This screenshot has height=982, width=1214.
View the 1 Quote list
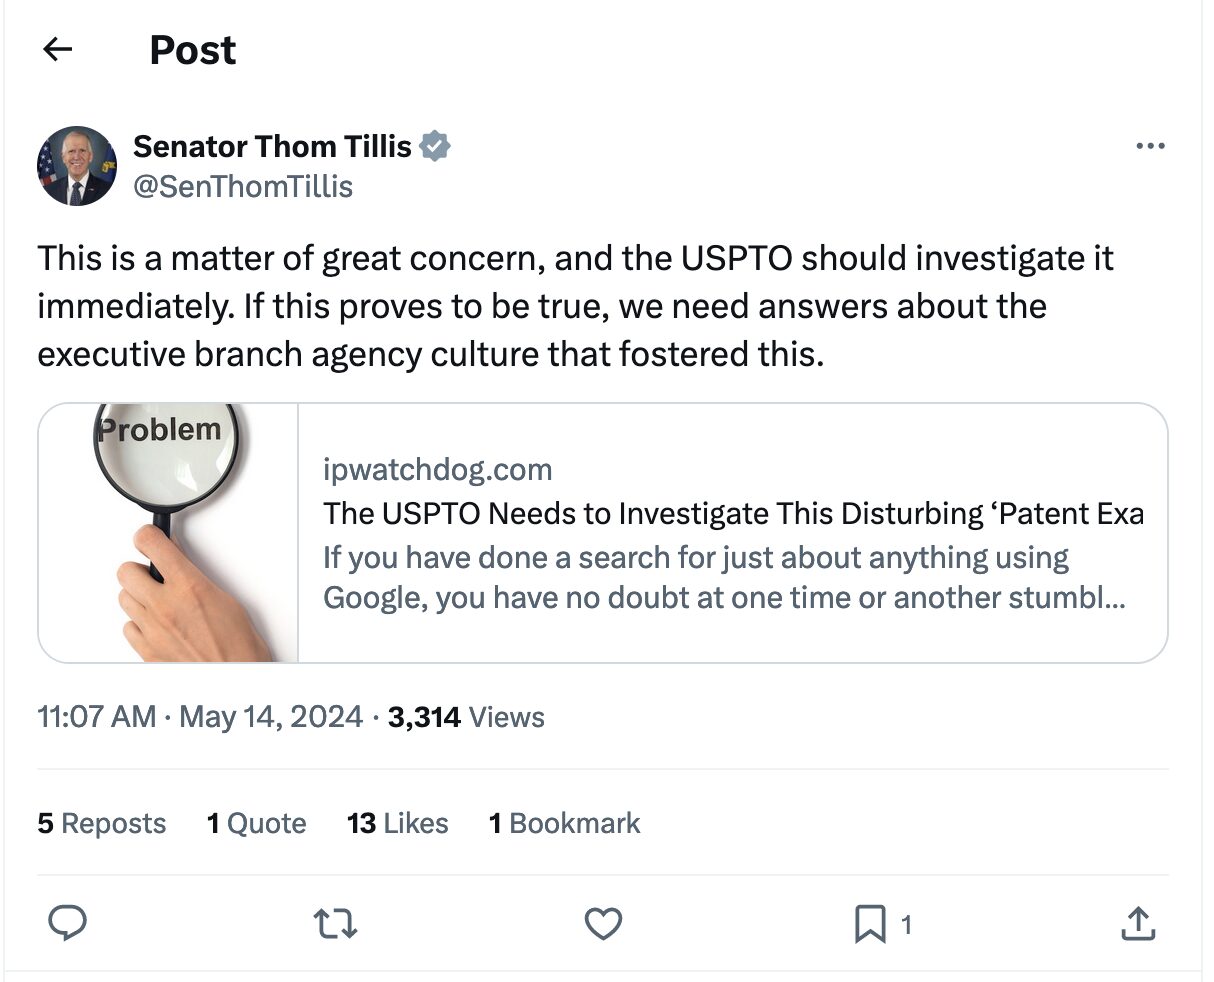[x=256, y=823]
